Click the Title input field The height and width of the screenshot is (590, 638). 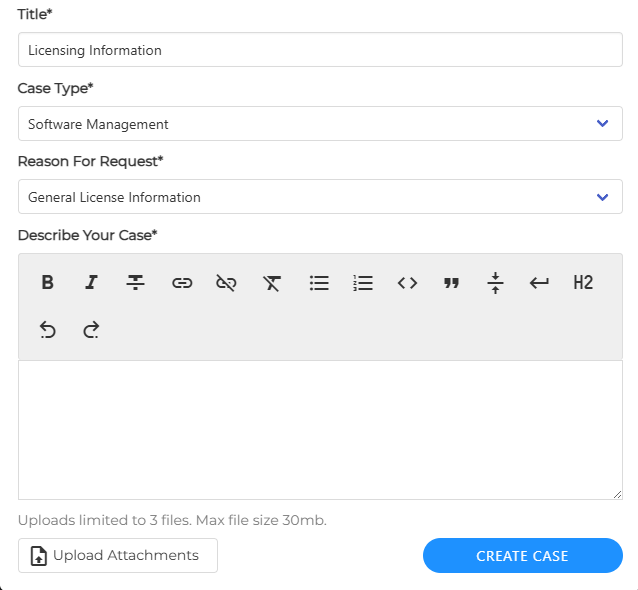[320, 50]
